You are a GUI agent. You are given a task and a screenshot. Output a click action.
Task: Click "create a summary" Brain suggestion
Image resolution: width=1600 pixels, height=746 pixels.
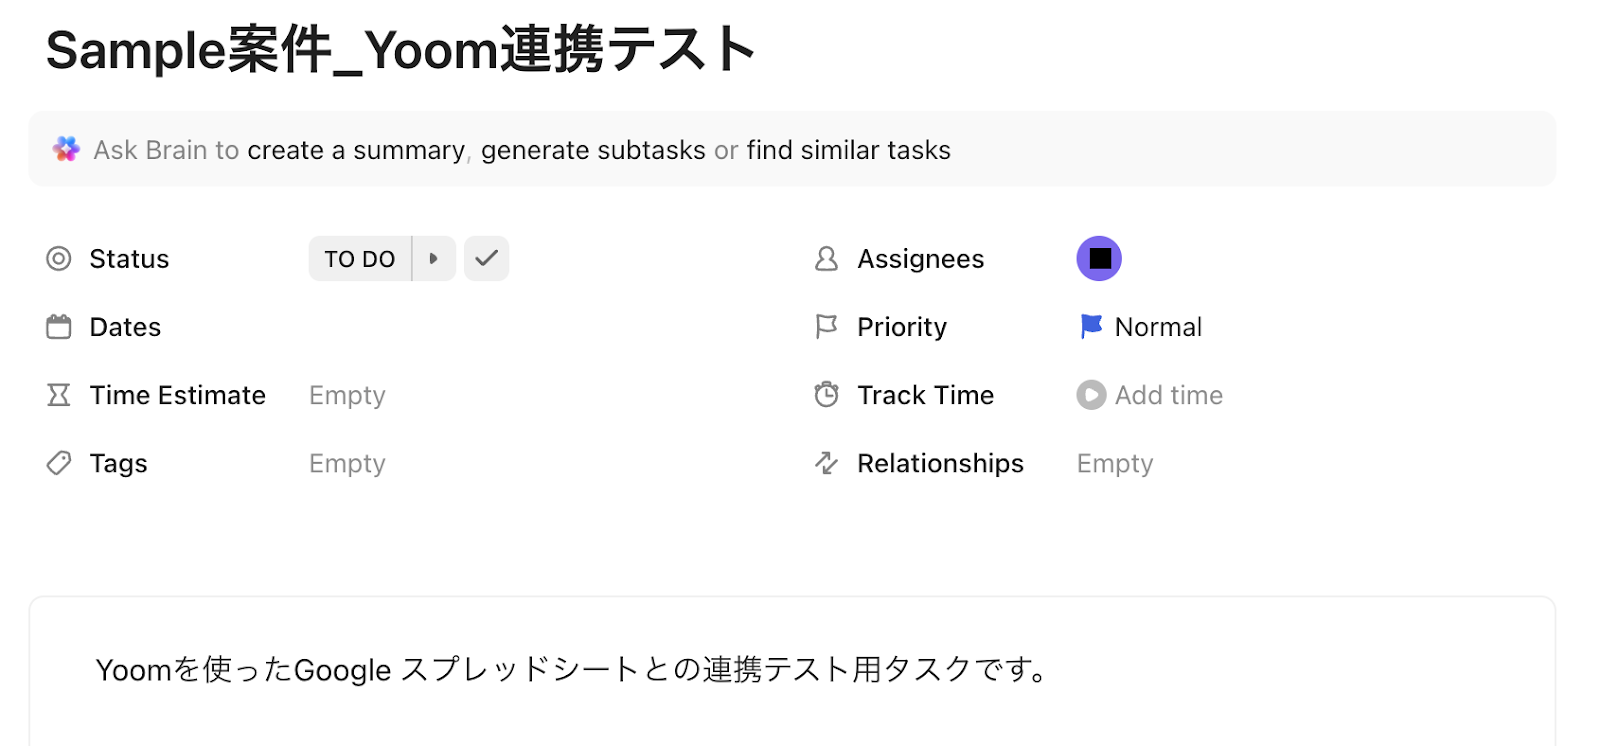coord(356,150)
